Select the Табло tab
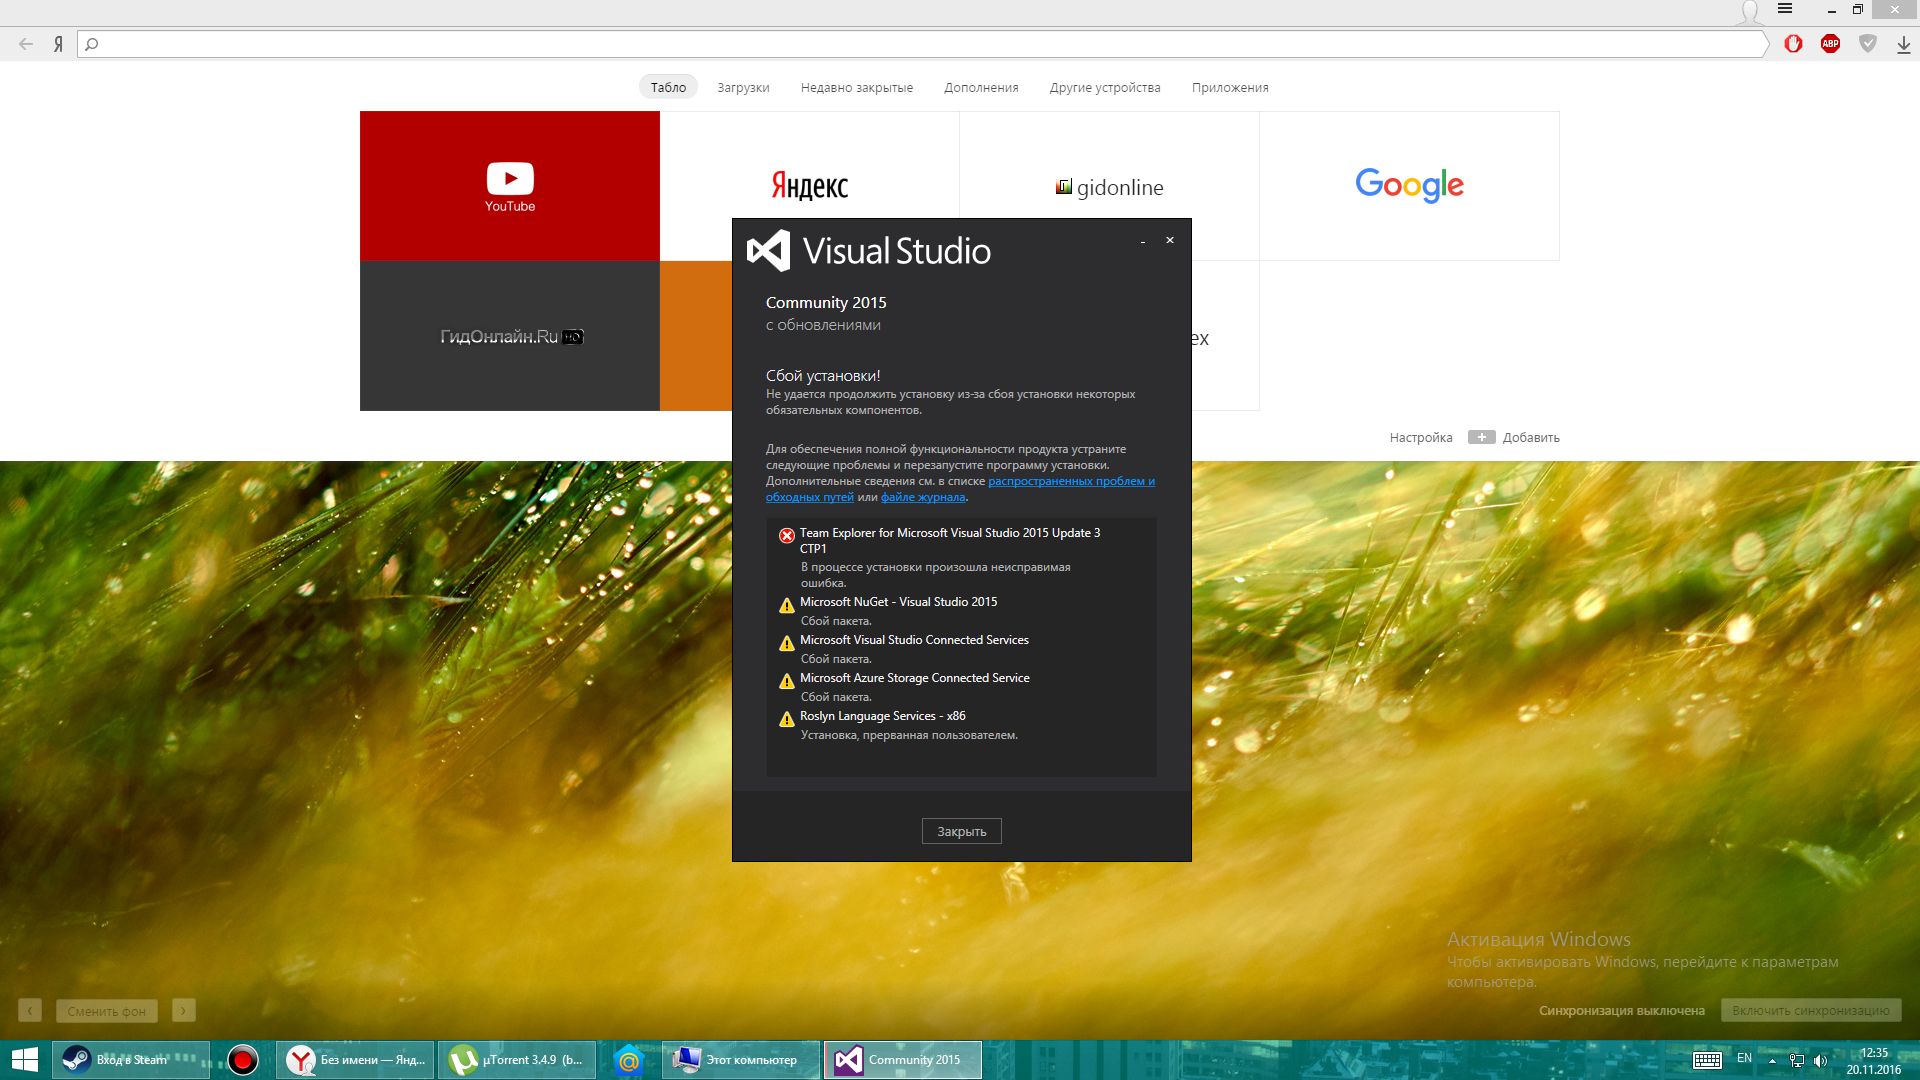Viewport: 1920px width, 1080px height. pos(668,87)
